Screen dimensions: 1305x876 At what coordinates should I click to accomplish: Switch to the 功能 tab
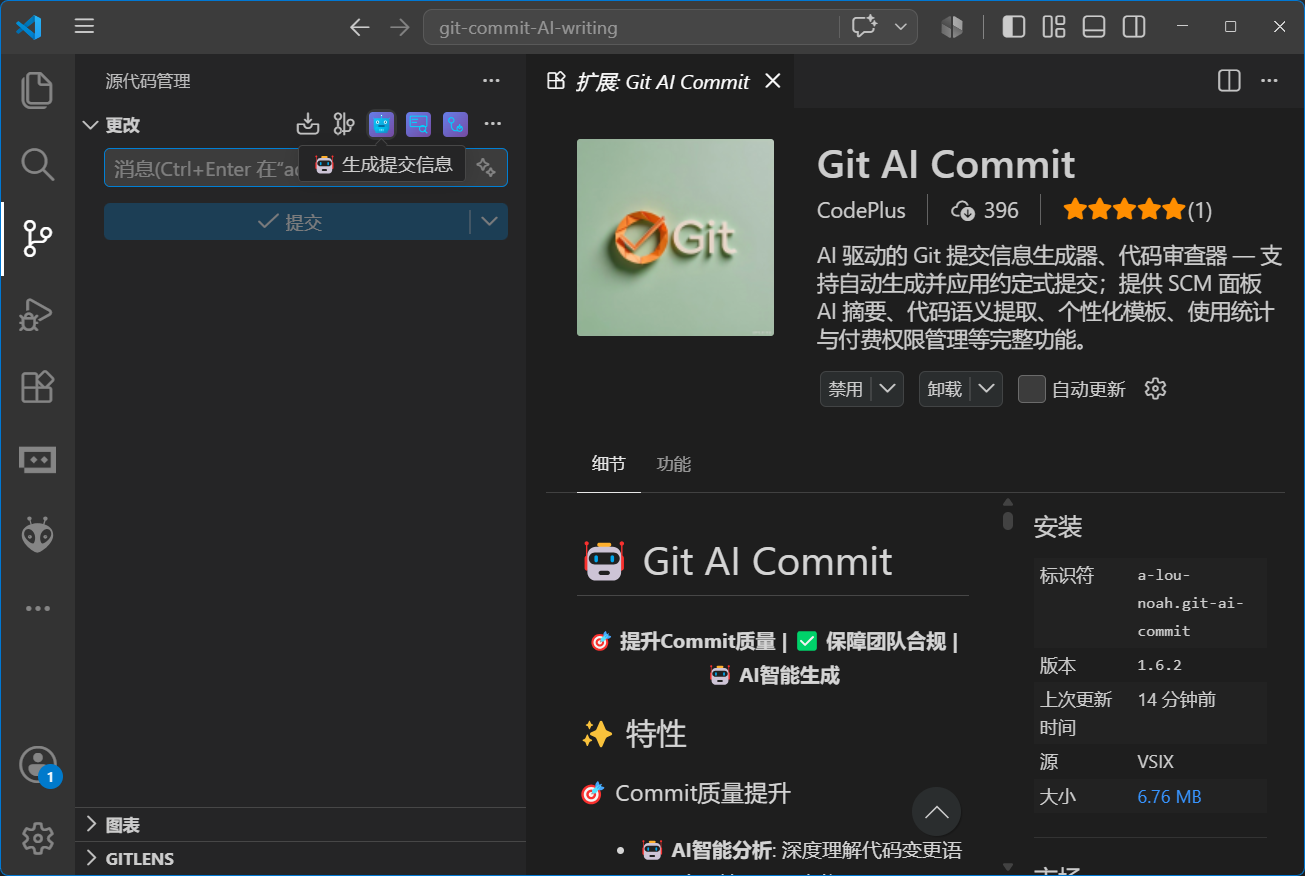pyautogui.click(x=674, y=464)
